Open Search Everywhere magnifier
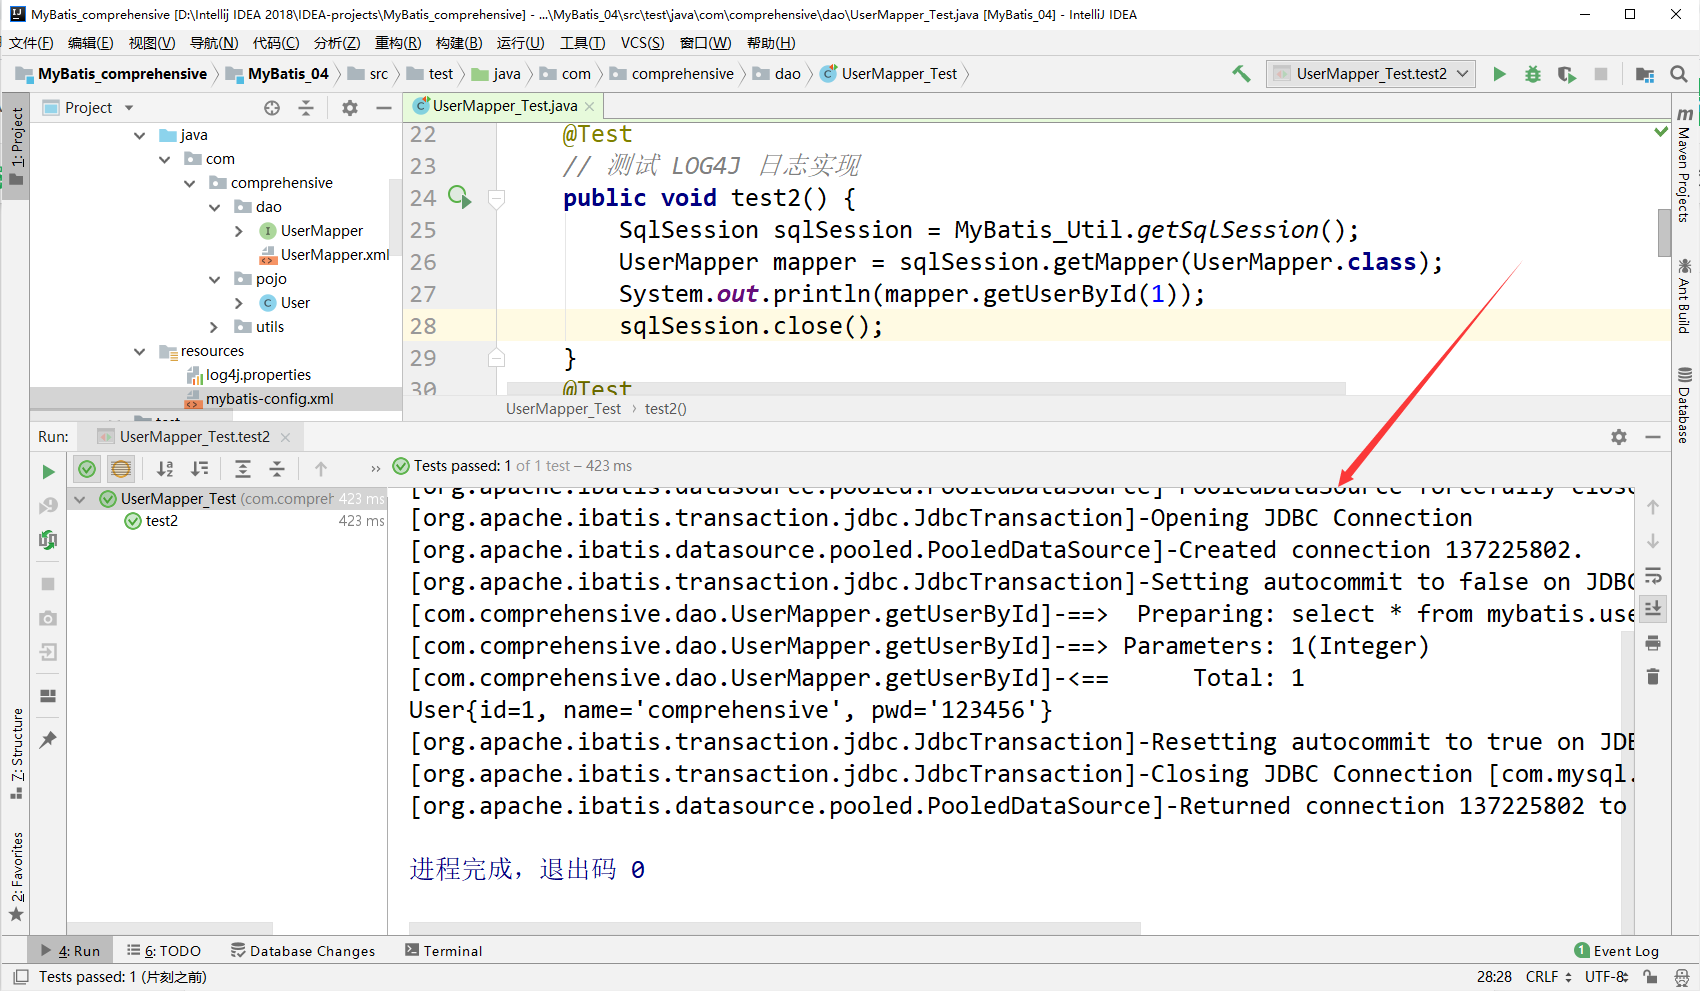The height and width of the screenshot is (991, 1700). pos(1679,74)
